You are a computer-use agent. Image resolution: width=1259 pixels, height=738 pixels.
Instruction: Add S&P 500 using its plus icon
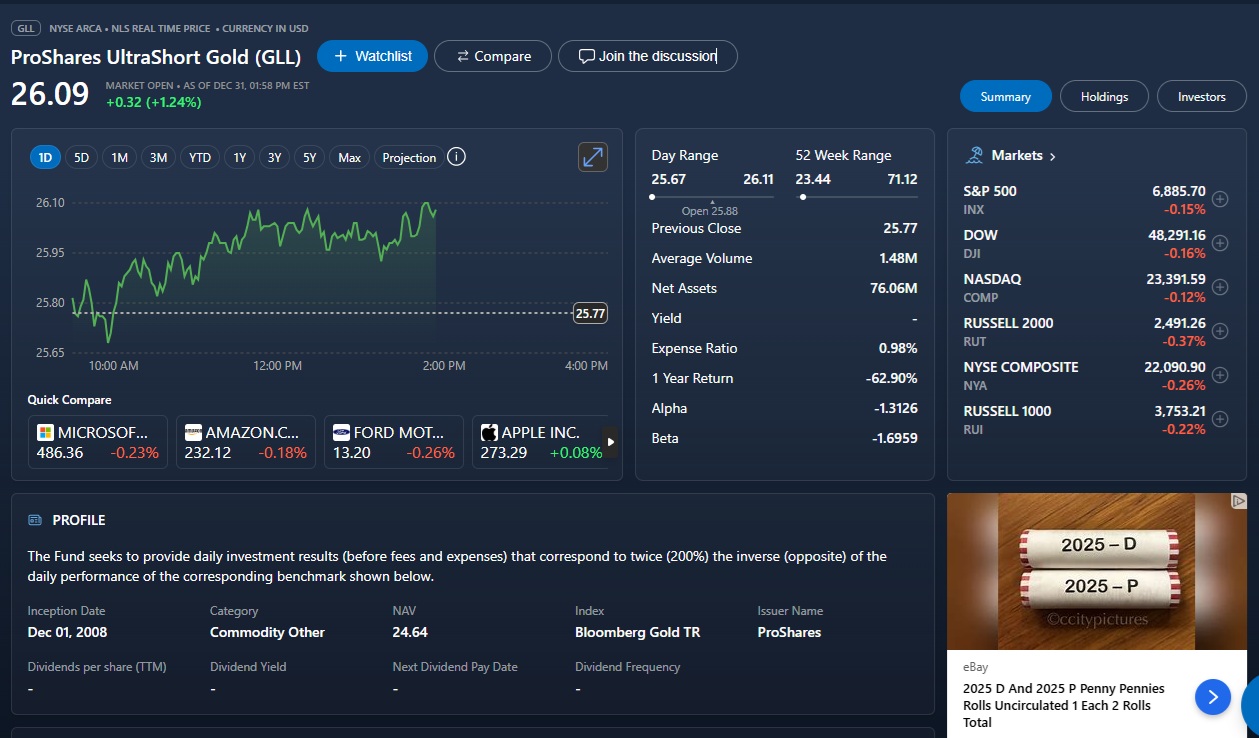pyautogui.click(x=1220, y=199)
